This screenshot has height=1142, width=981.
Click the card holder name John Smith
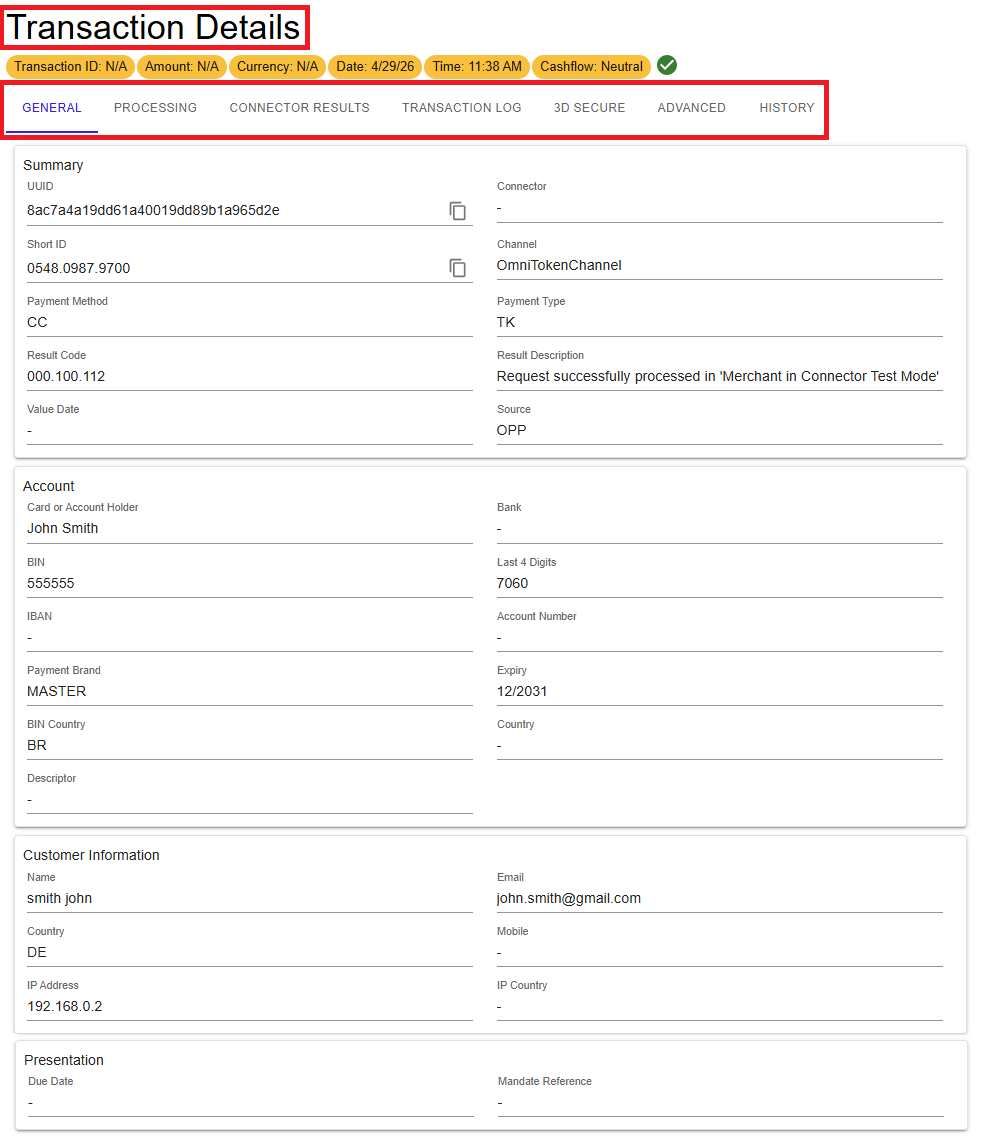(x=63, y=528)
